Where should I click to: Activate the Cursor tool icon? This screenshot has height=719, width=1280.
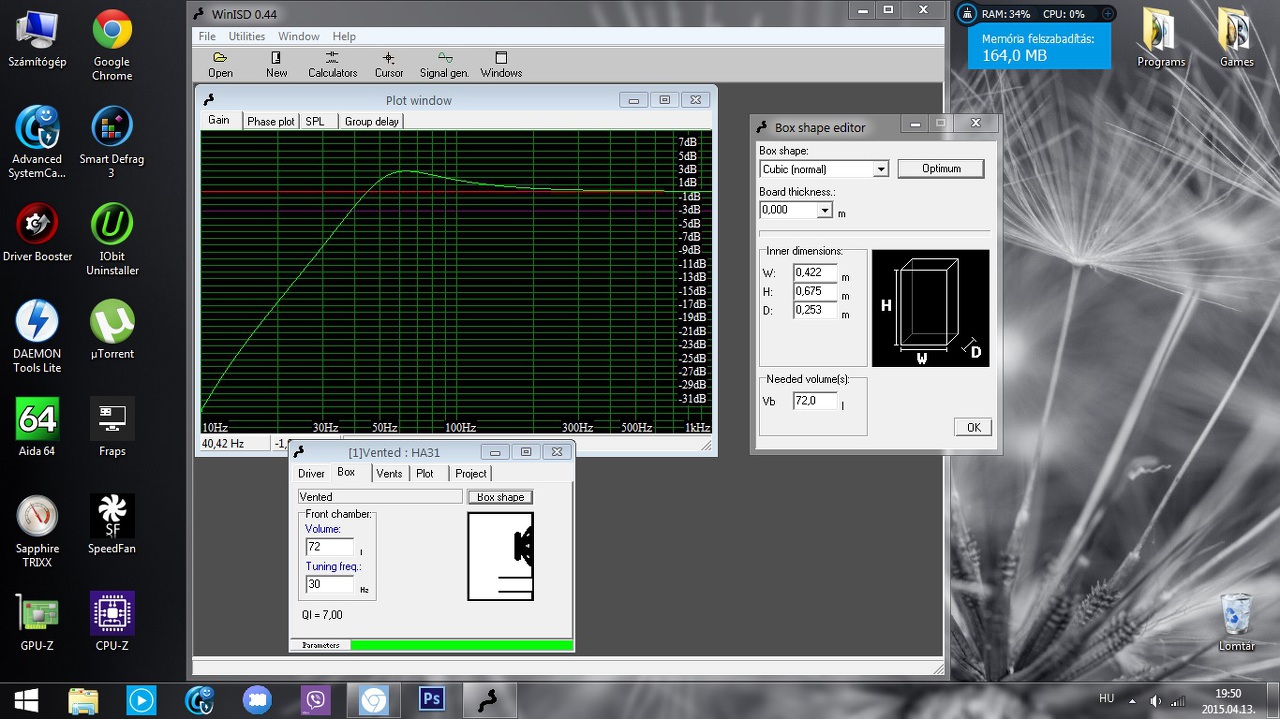(389, 64)
